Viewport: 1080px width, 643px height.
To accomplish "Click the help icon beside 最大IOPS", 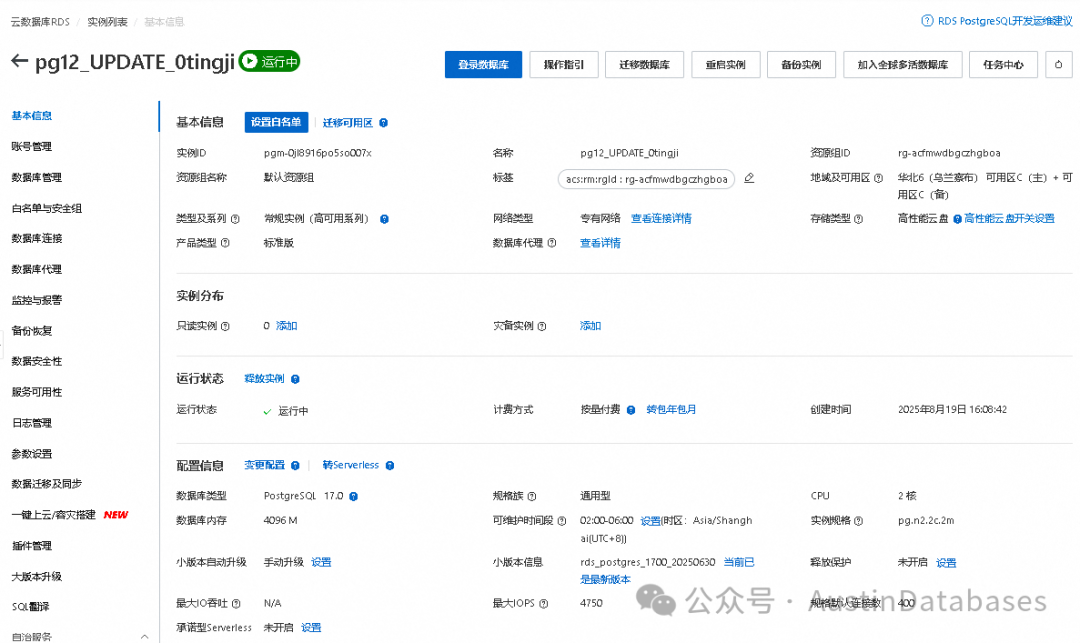I will pyautogui.click(x=543, y=604).
